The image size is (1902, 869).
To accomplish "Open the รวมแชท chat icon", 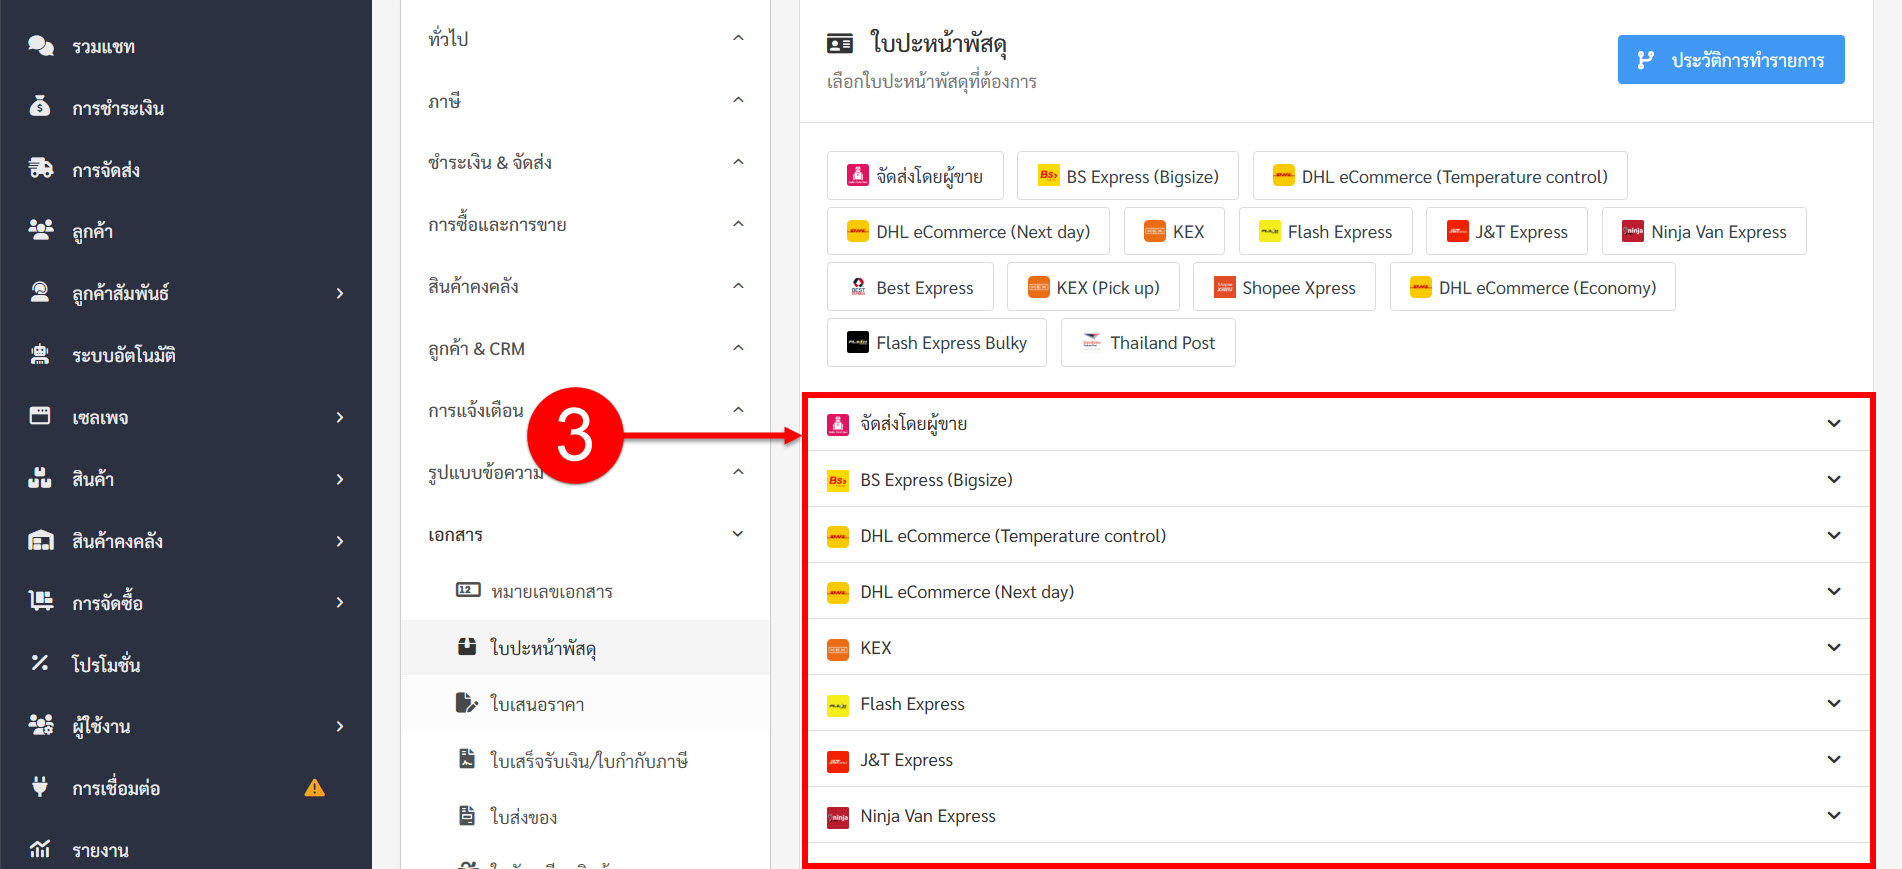I will point(40,46).
